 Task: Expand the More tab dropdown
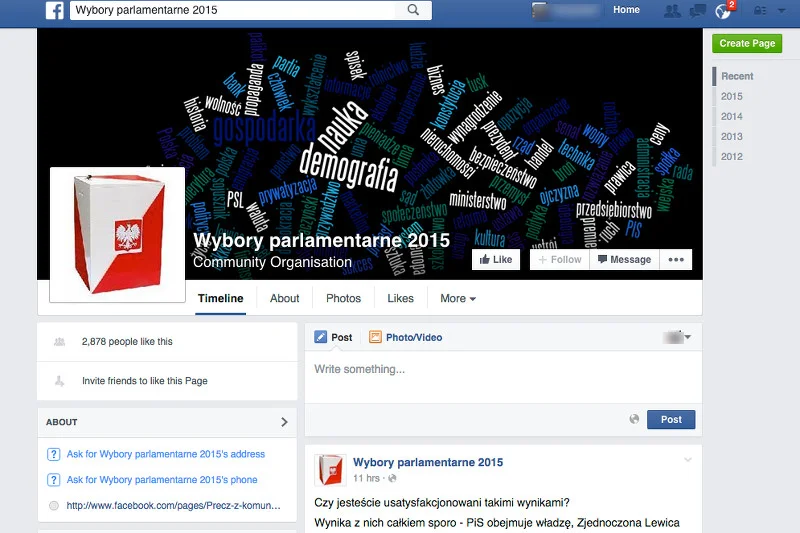pyautogui.click(x=458, y=298)
